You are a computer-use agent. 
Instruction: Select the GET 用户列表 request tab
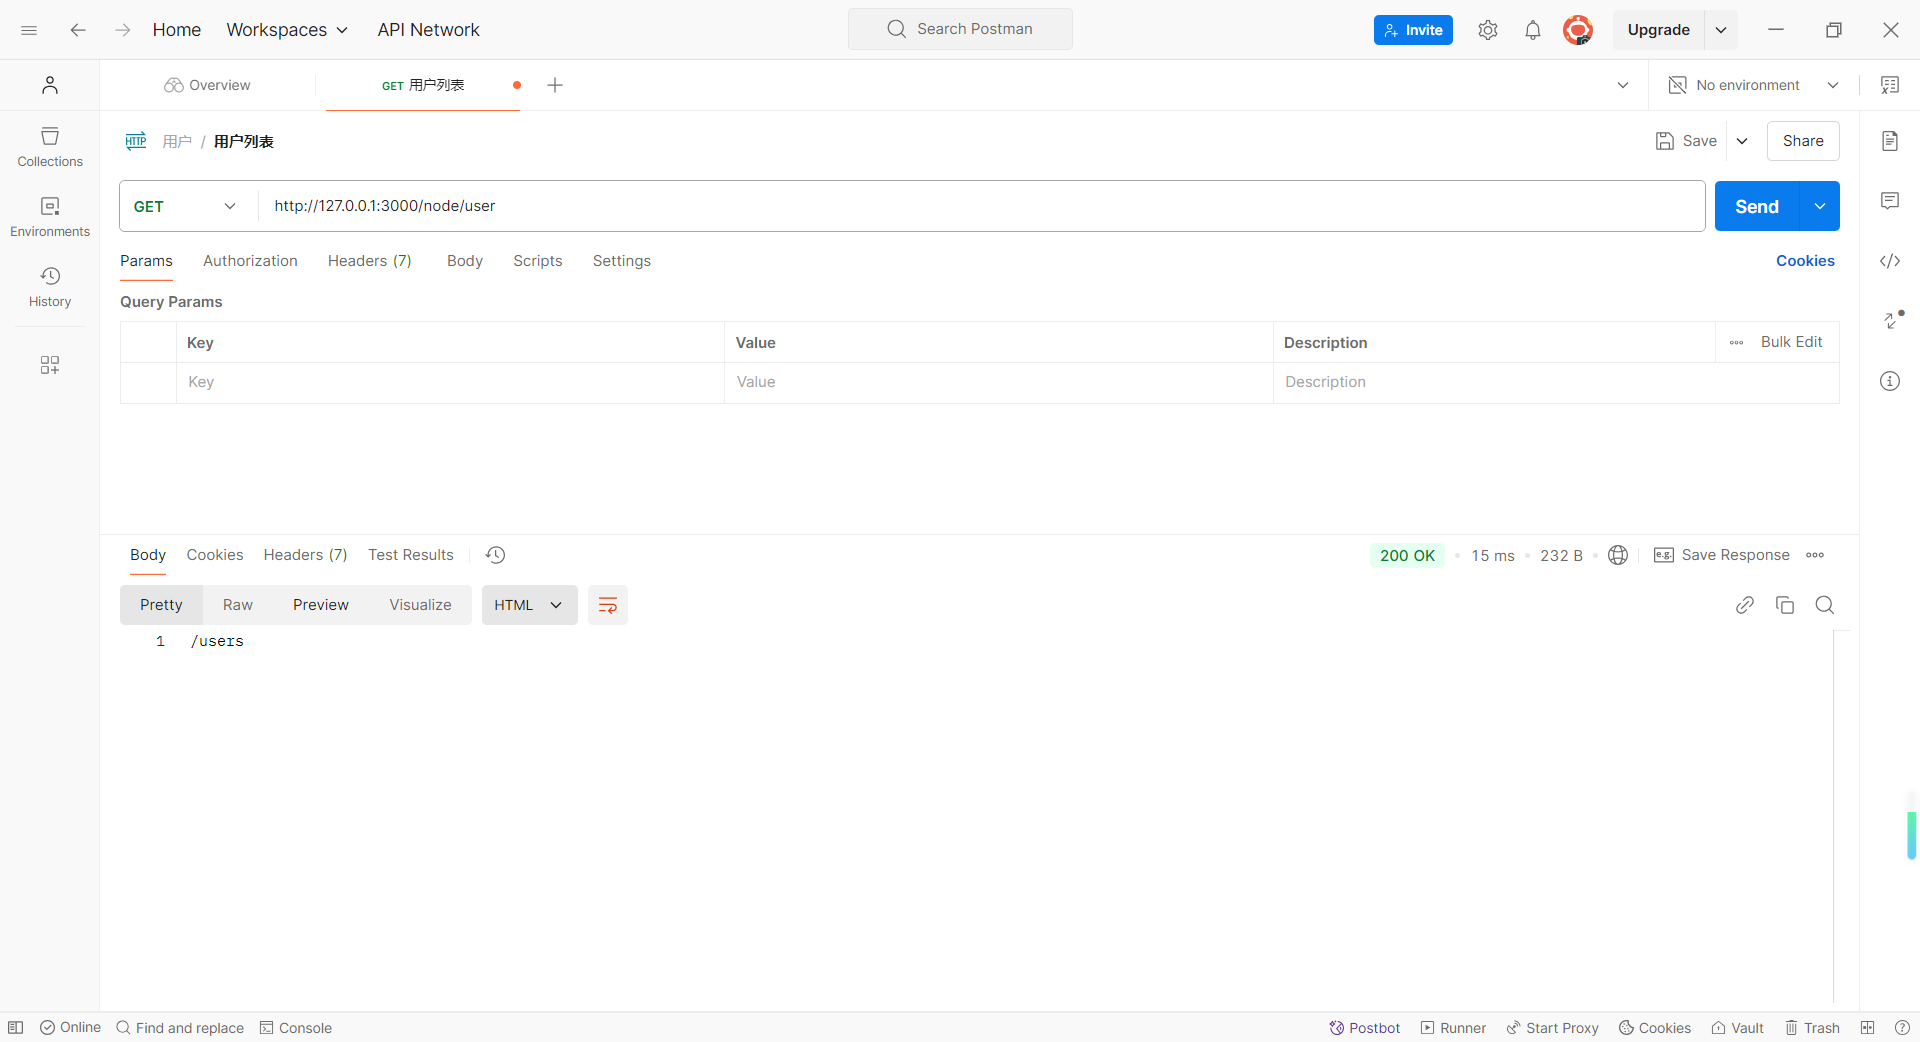(423, 85)
